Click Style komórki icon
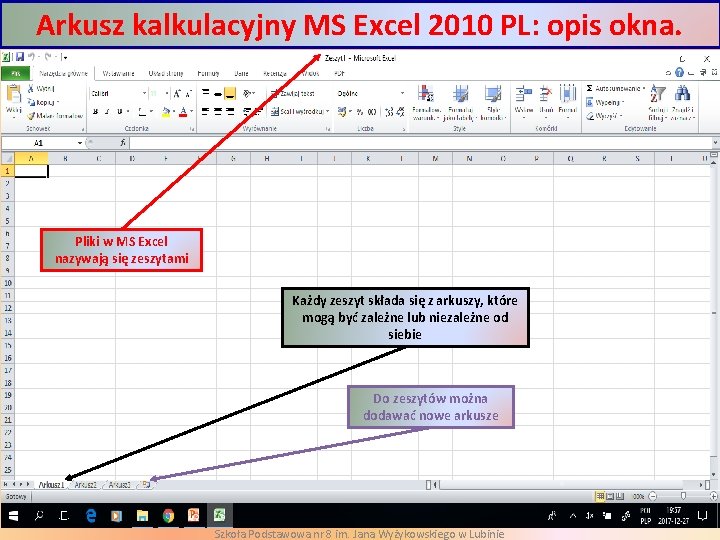Screen dimensions: 720x540 click(x=493, y=94)
